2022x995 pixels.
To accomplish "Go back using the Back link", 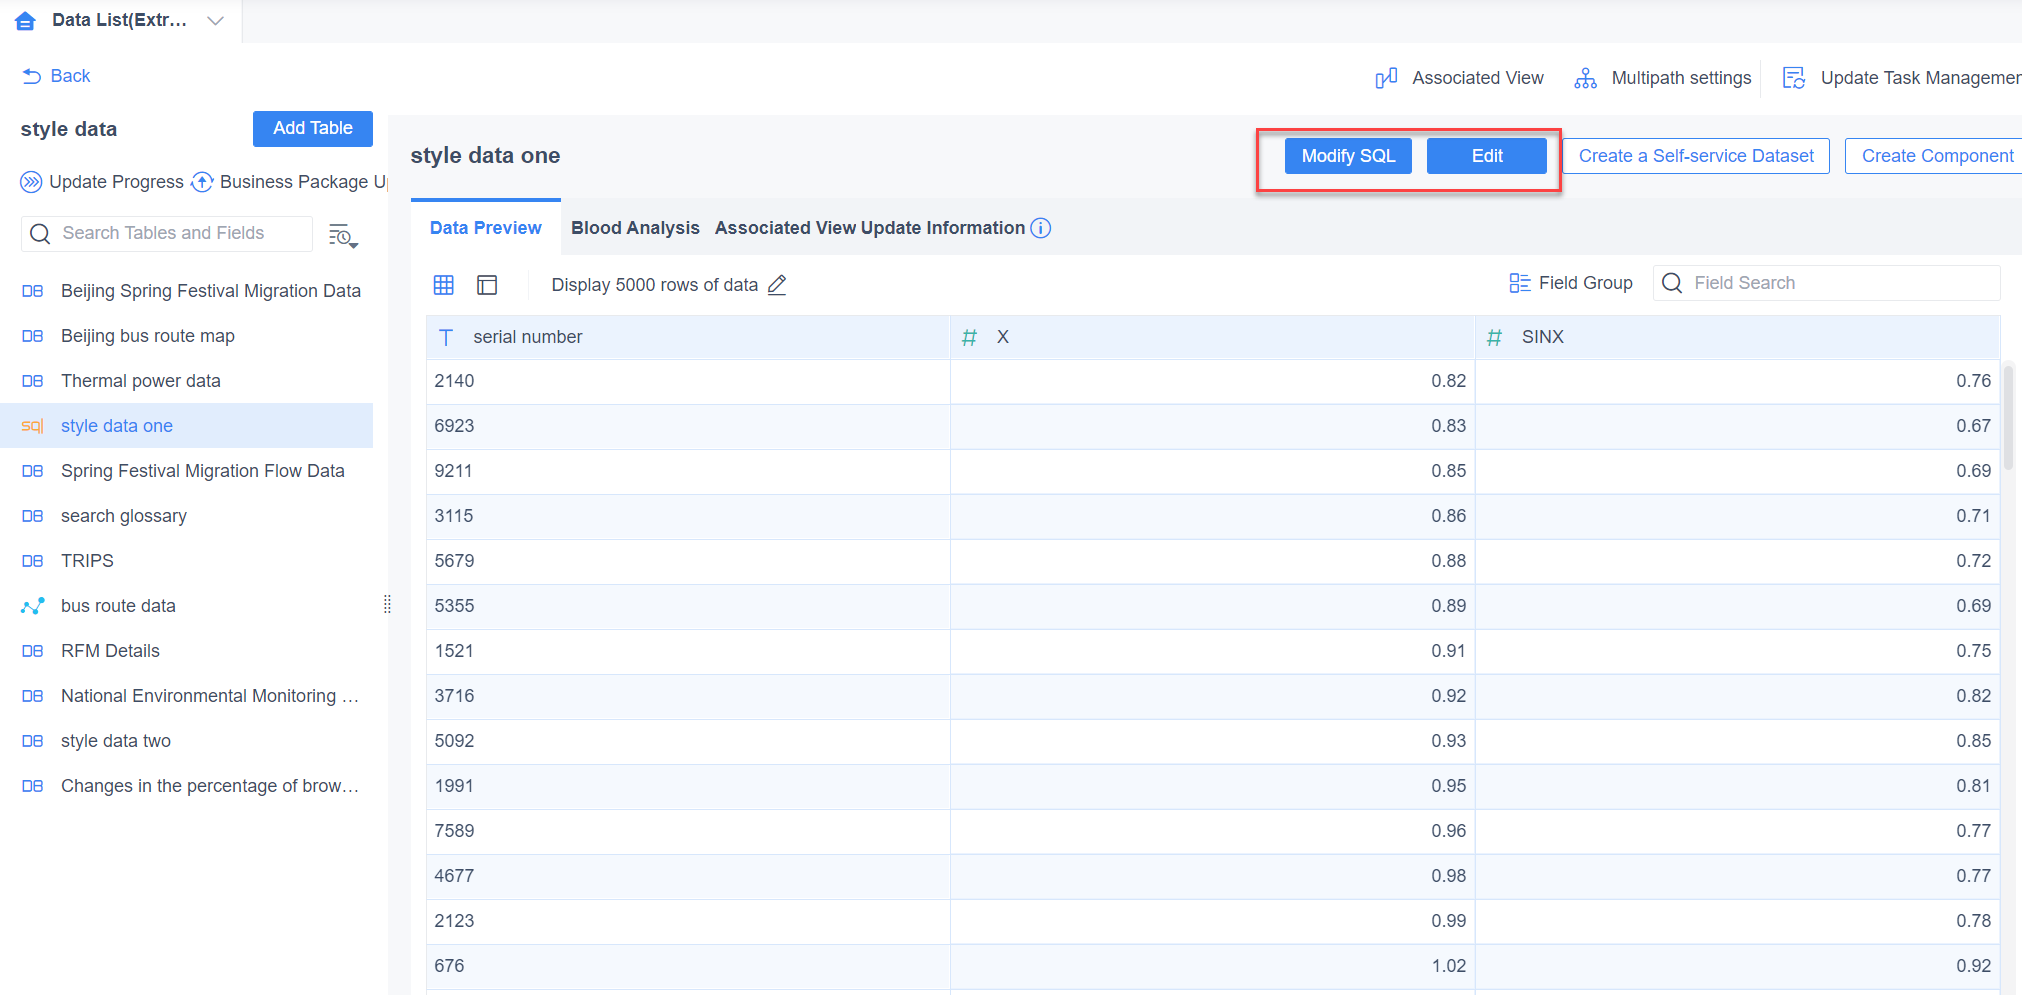I will pyautogui.click(x=57, y=76).
